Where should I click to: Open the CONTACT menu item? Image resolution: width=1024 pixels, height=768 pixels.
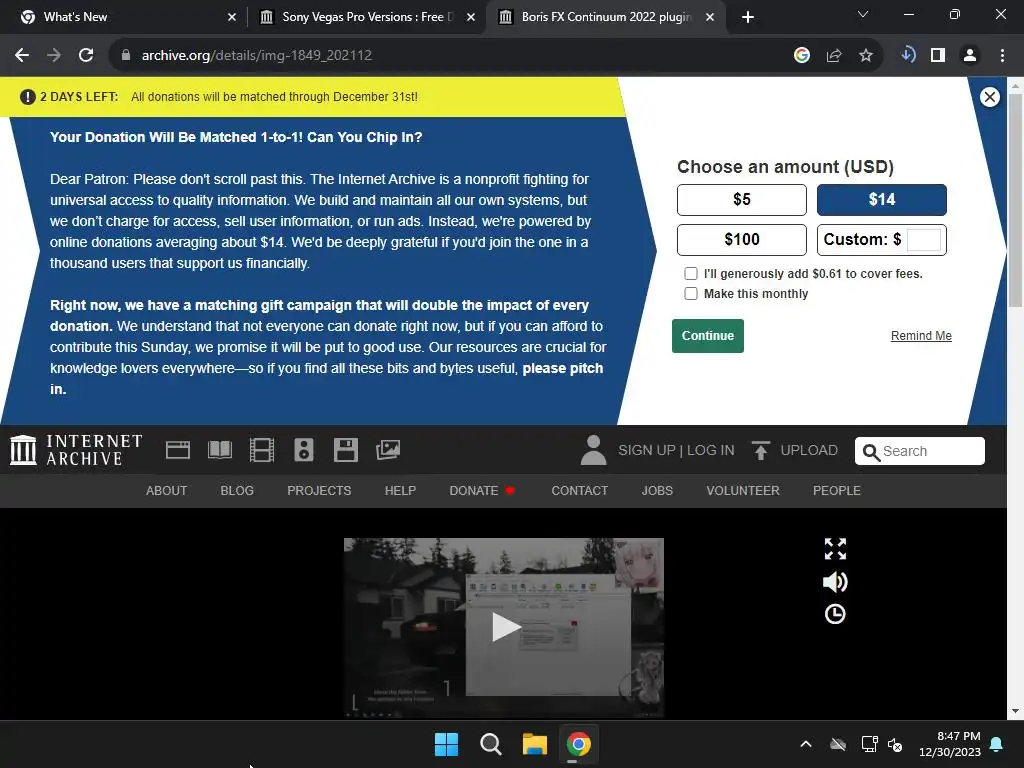(579, 490)
